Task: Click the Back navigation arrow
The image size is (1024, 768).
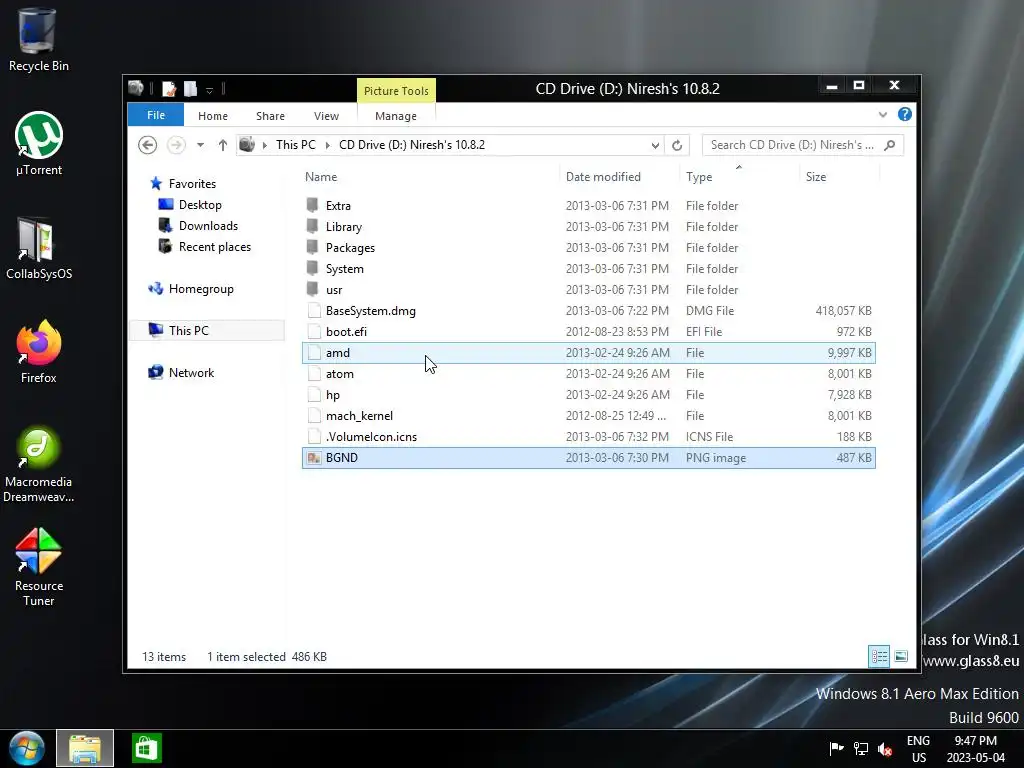Action: [148, 145]
